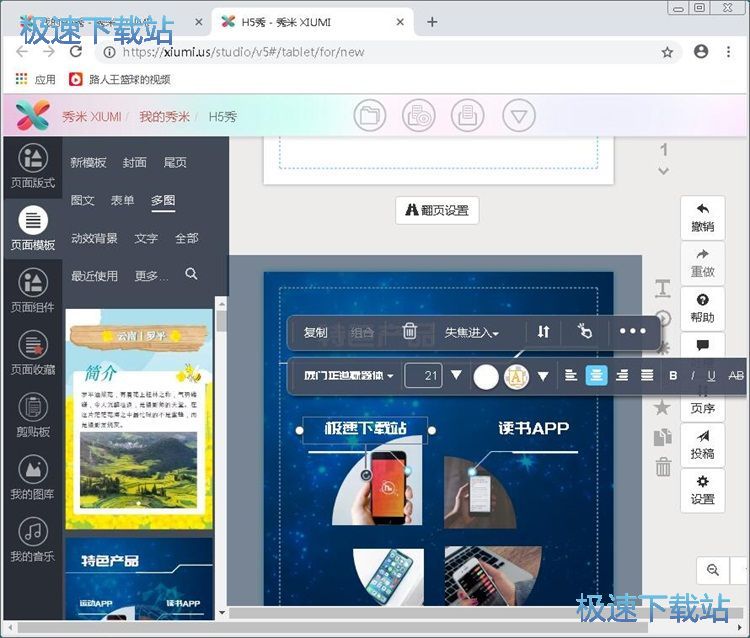This screenshot has width=750, height=638.
Task: Click the template search magnifier icon
Action: point(191,274)
